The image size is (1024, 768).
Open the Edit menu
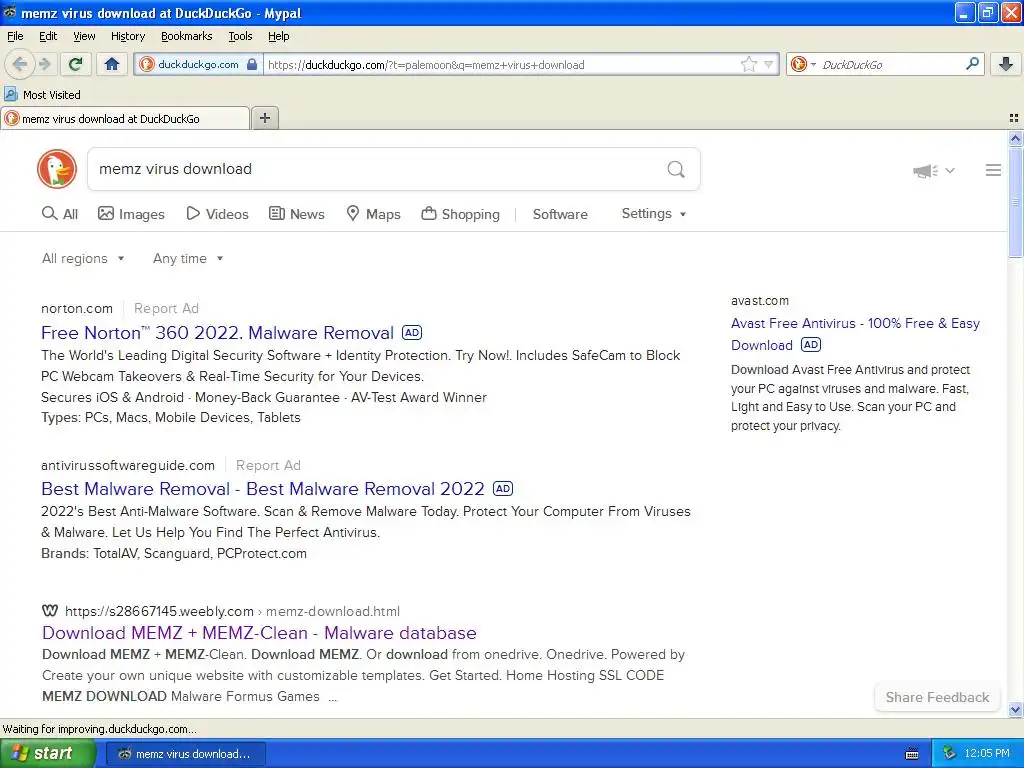(48, 37)
